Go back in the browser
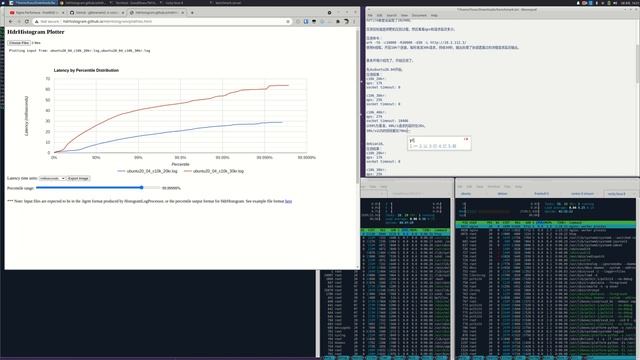640x360 pixels. coord(11,21)
